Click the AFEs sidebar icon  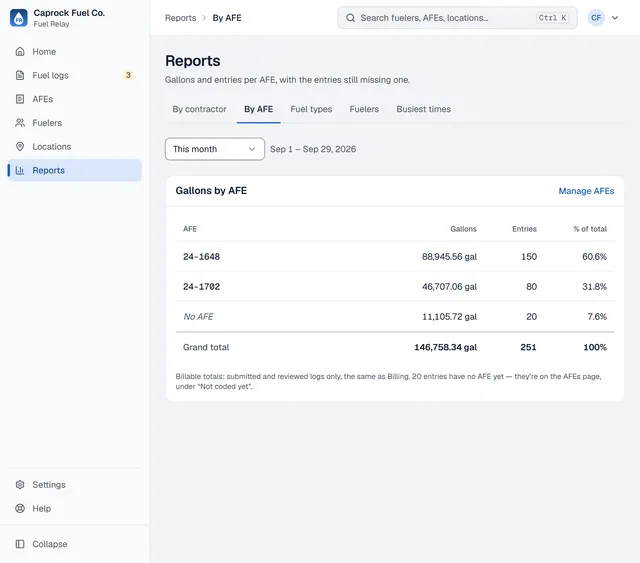[x=20, y=99]
